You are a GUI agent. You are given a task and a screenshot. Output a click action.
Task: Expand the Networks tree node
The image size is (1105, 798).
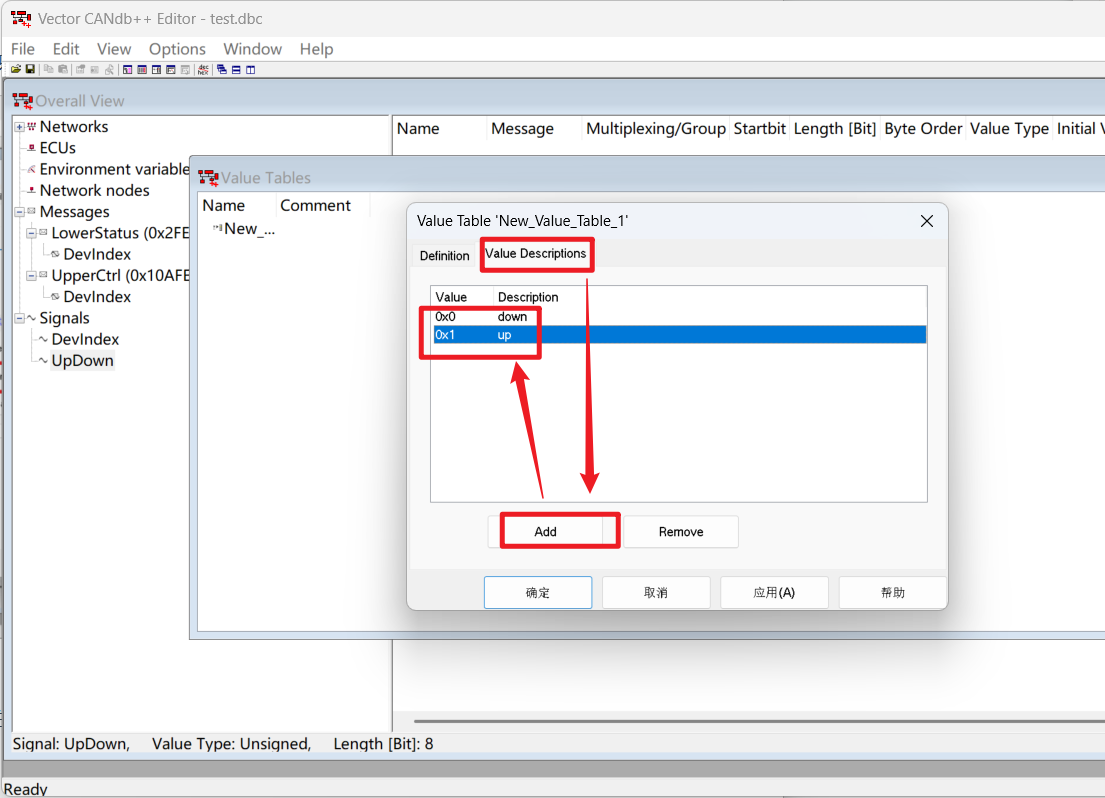click(19, 127)
